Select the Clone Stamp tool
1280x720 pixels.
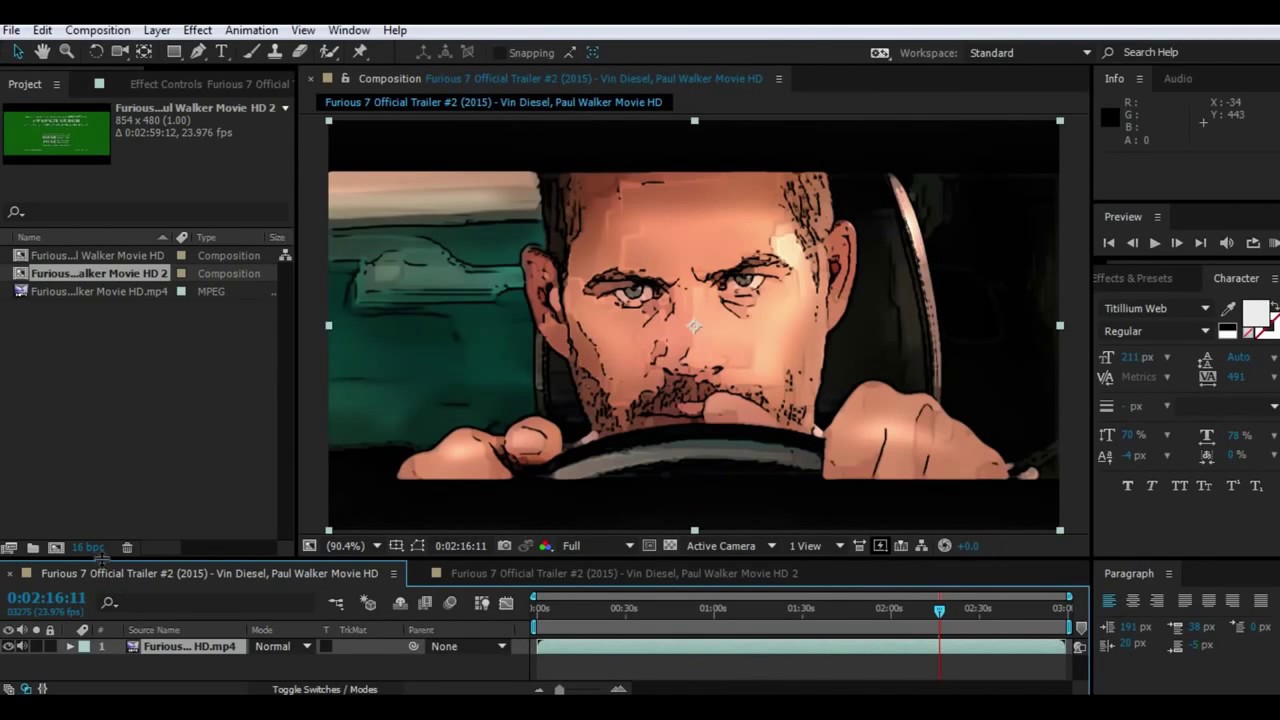click(275, 52)
